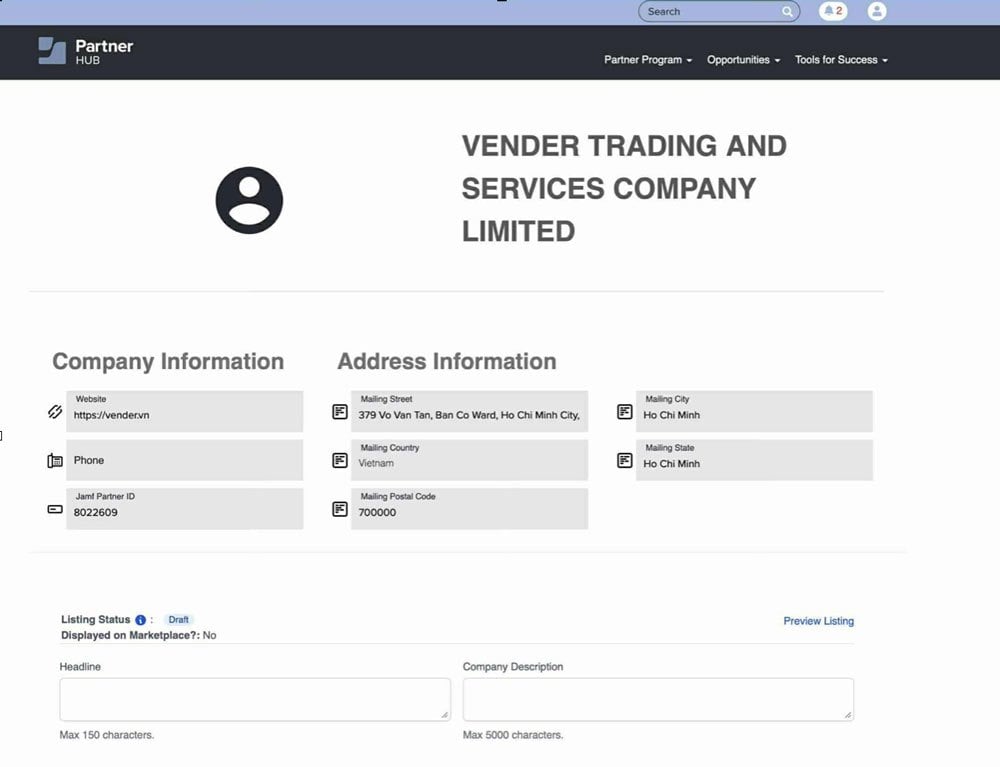The width and height of the screenshot is (1000, 767).
Task: Click the website link icon
Action: [x=55, y=412]
